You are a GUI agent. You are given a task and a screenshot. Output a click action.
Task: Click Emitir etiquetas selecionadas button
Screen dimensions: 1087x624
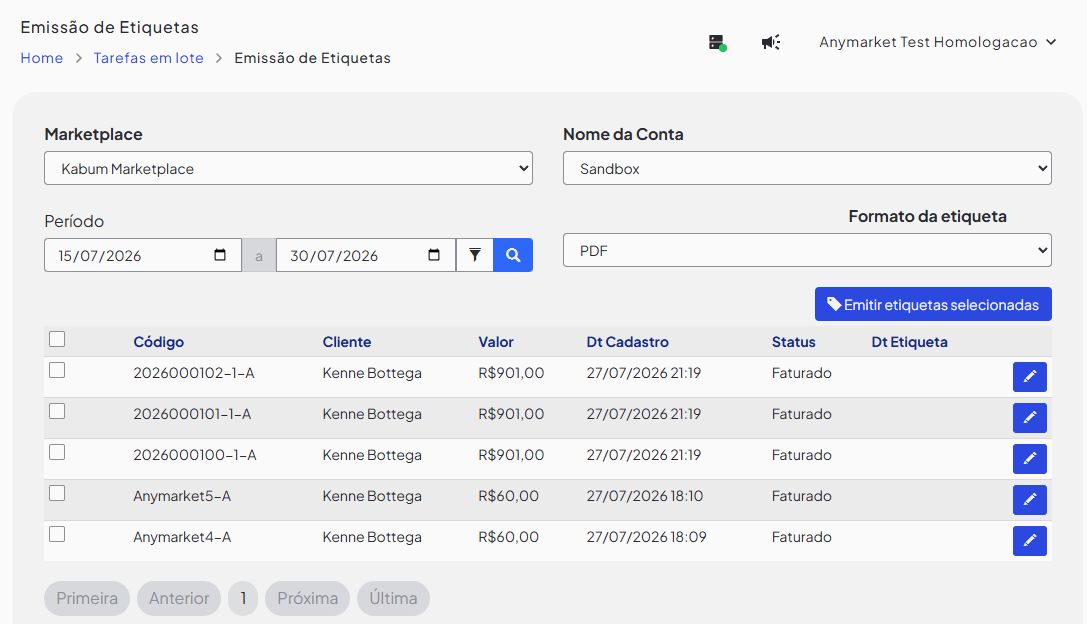tap(933, 304)
